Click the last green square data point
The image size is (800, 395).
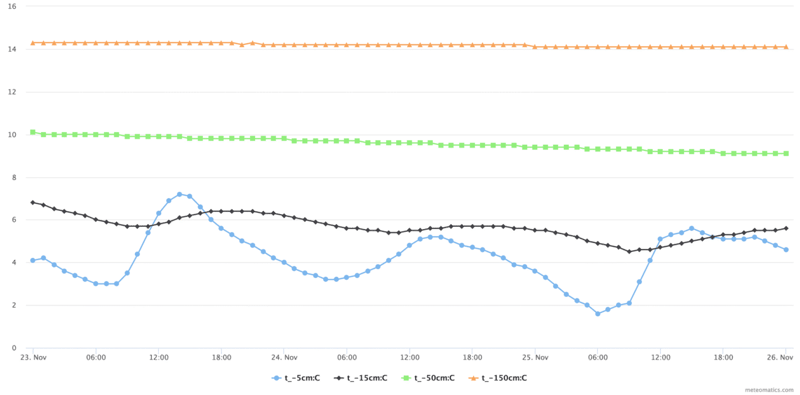pyautogui.click(x=786, y=153)
